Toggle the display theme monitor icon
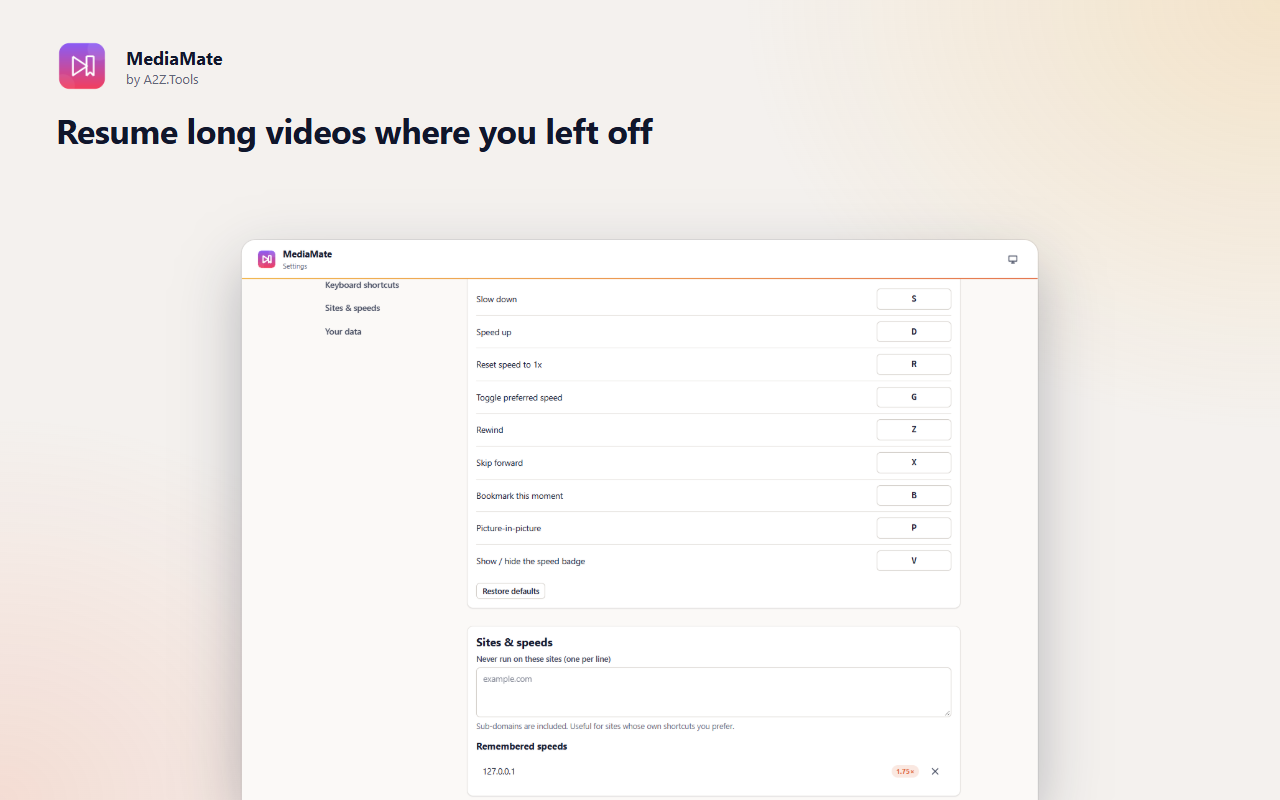1280x800 pixels. point(1012,259)
